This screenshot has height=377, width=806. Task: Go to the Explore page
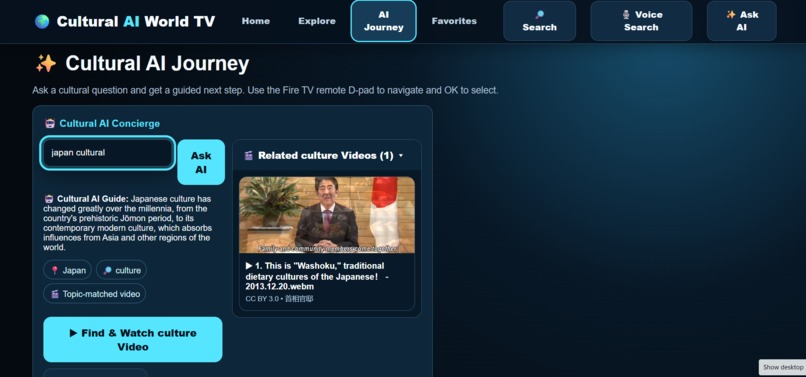coord(317,21)
